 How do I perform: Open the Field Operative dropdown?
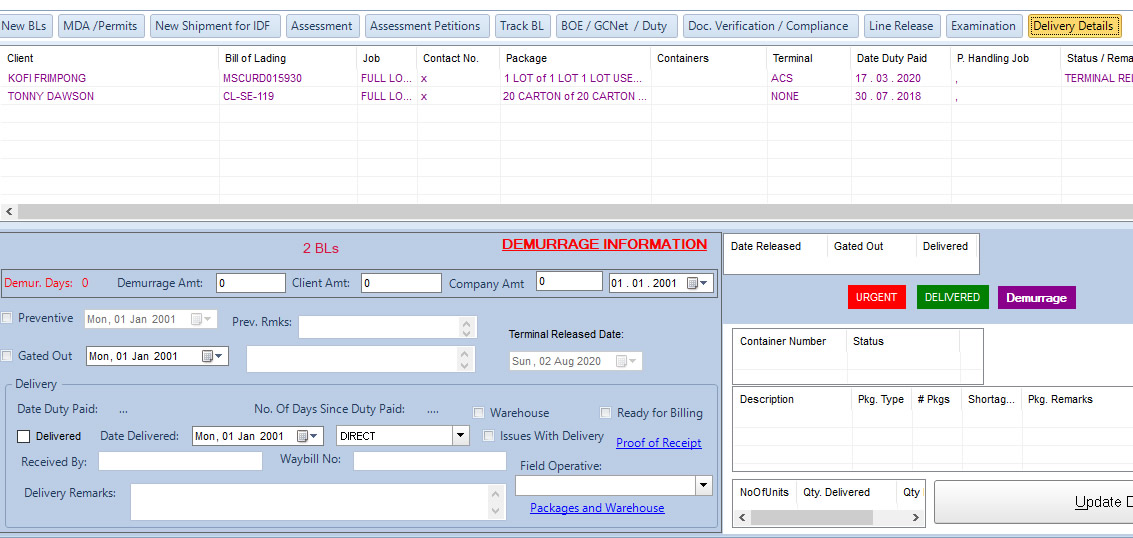703,485
